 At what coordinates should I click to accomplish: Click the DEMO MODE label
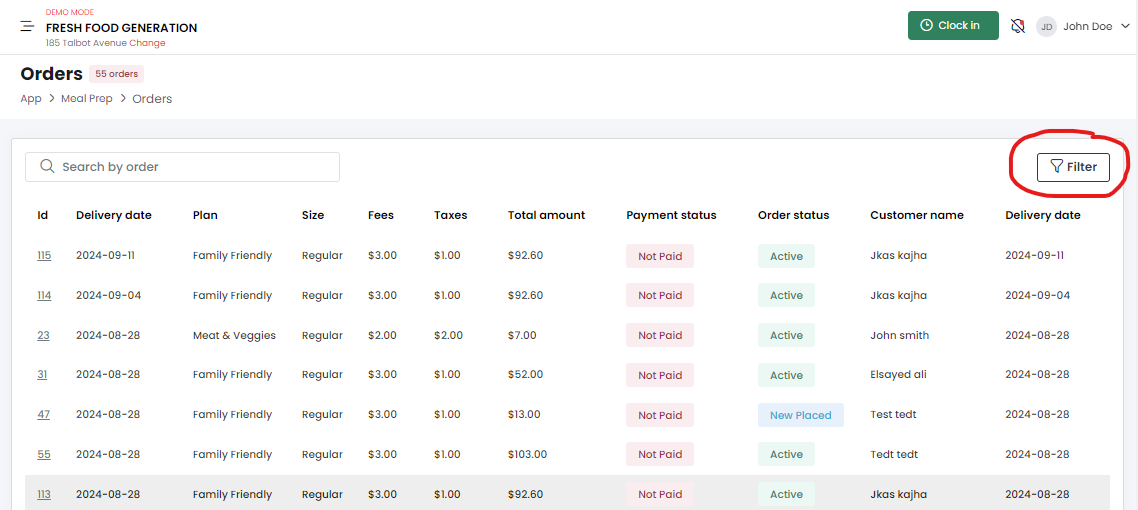point(70,12)
